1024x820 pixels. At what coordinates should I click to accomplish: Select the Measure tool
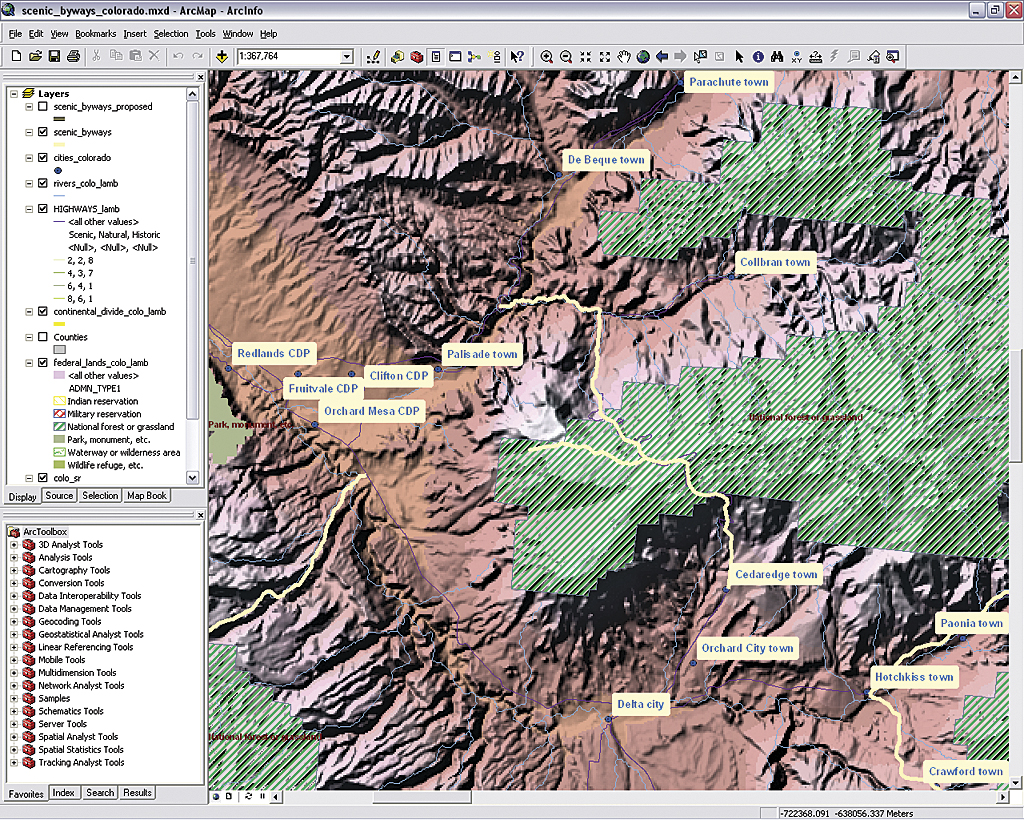click(816, 57)
